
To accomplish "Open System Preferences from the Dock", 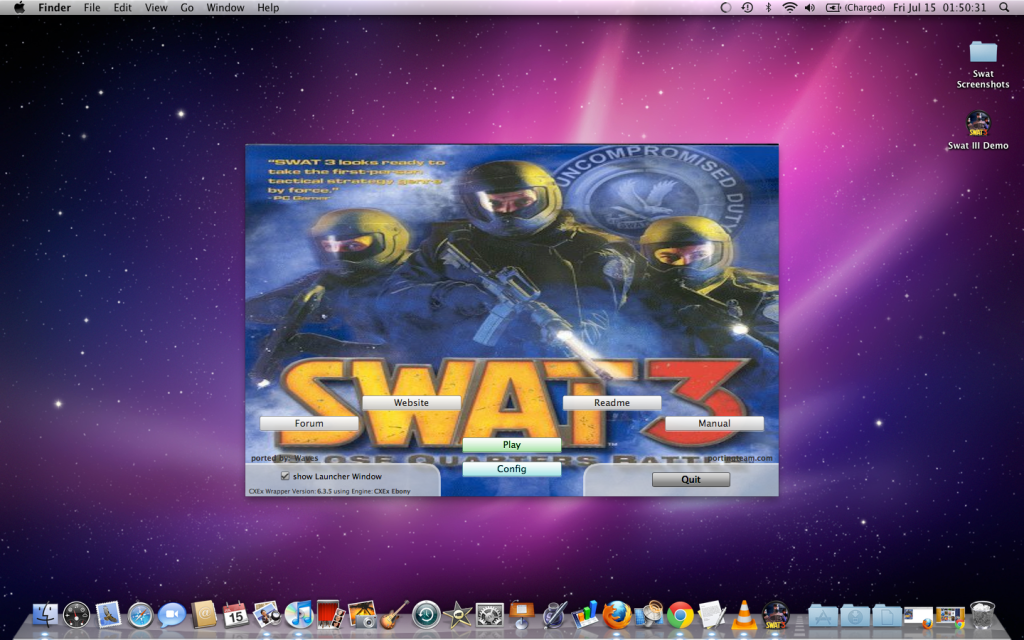I will [490, 615].
